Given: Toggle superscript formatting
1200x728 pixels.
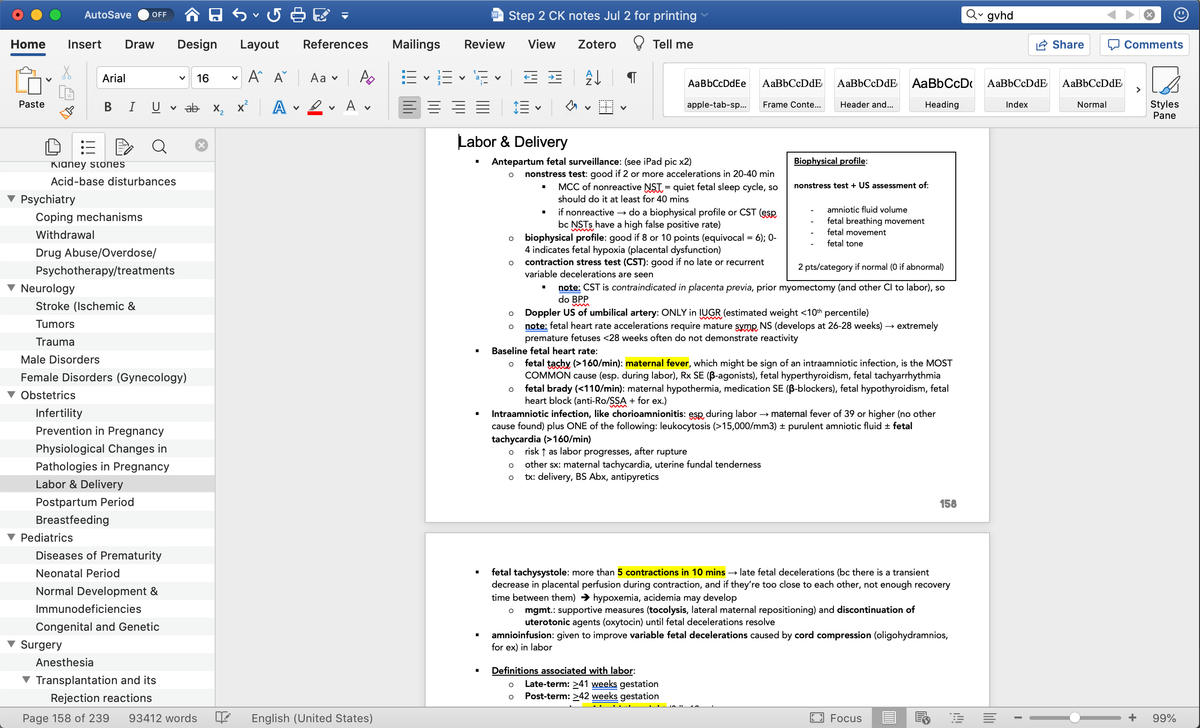Looking at the screenshot, I should 241,106.
